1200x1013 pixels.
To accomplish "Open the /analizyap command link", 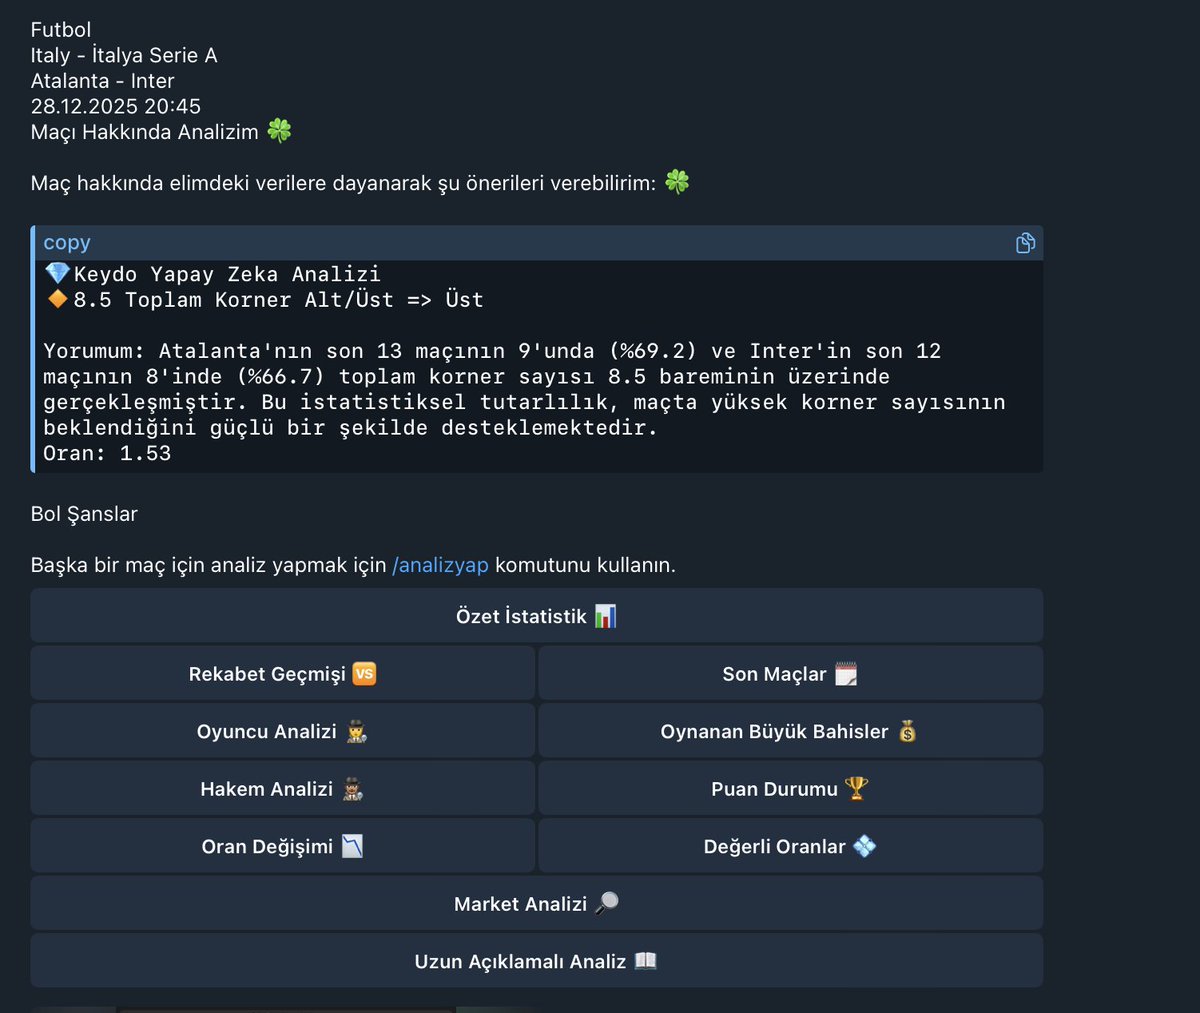I will click(x=440, y=564).
